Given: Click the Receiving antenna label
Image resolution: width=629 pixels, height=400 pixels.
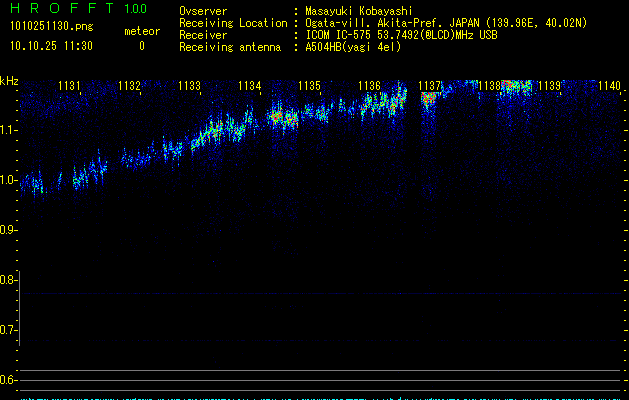Looking at the screenshot, I should click(230, 47).
